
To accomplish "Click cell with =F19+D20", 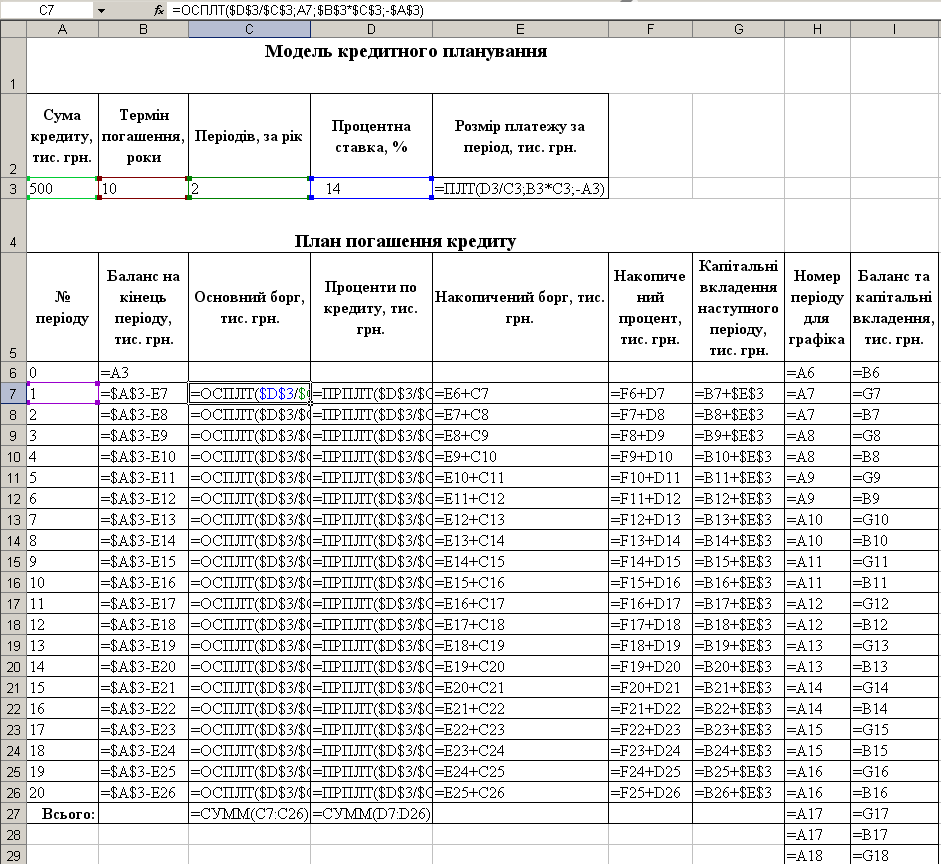I will click(x=651, y=667).
